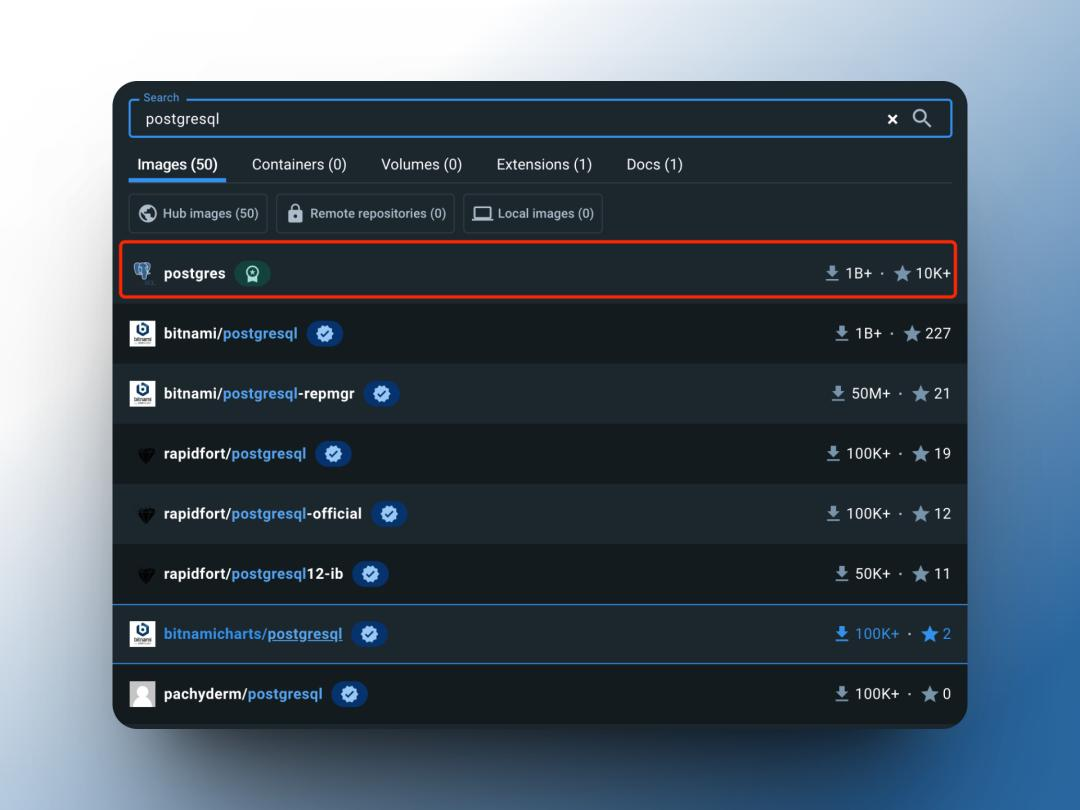Clear the search with the x button
Screen dimensions: 1080x810
tap(891, 117)
